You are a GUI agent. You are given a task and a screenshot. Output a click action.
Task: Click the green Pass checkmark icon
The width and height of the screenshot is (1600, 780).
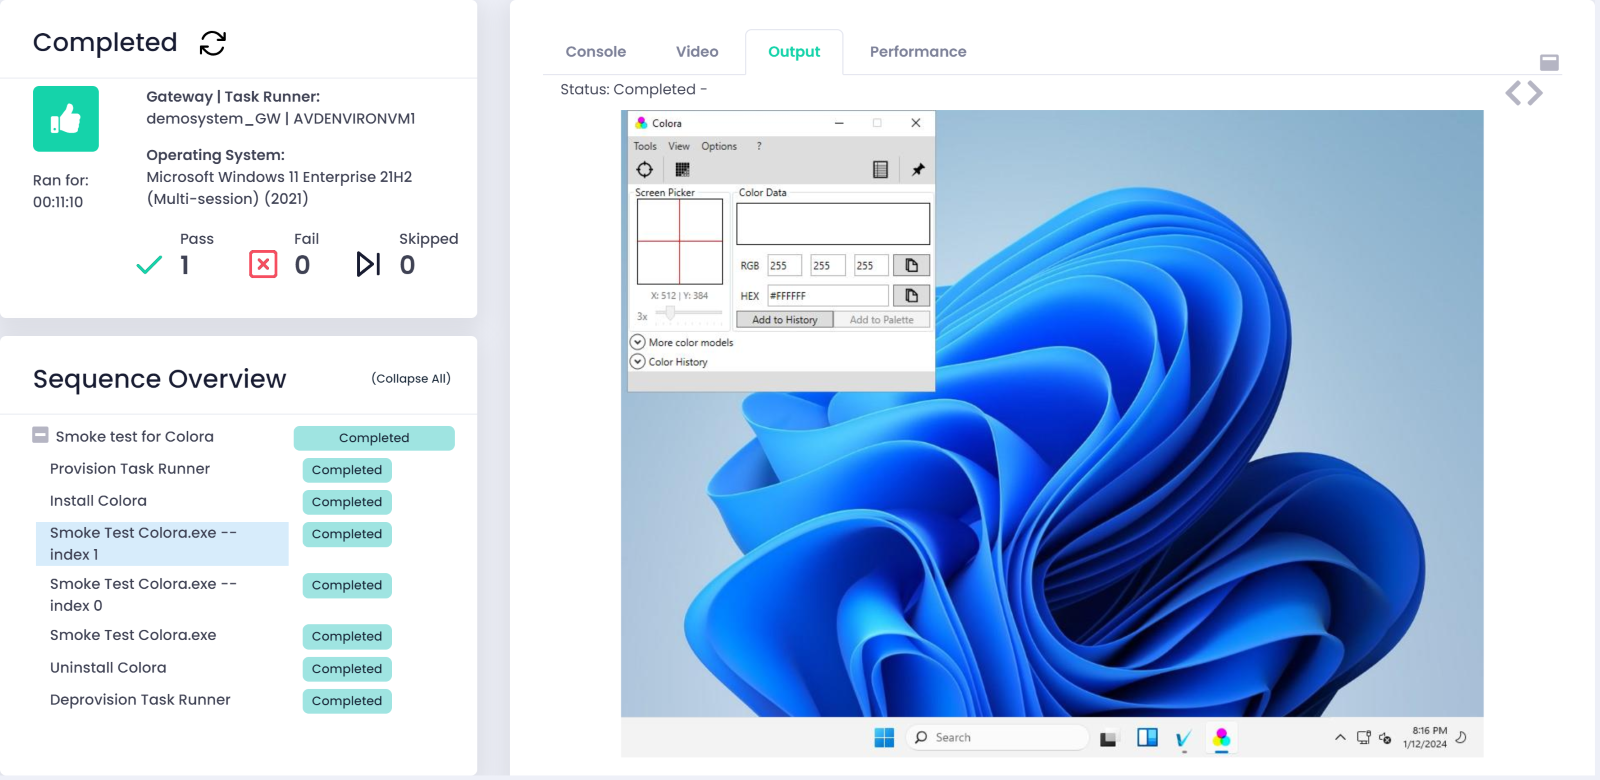(149, 265)
